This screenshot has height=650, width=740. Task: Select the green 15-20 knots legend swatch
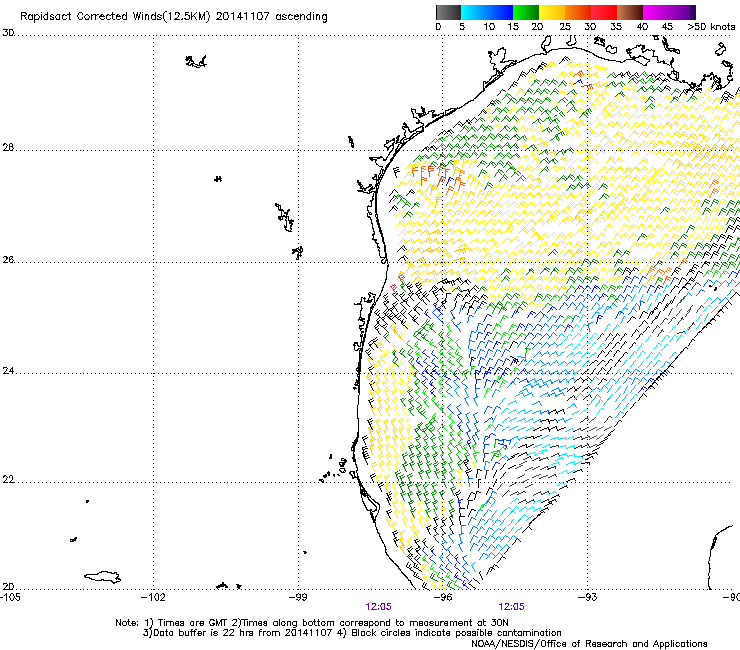pyautogui.click(x=526, y=12)
